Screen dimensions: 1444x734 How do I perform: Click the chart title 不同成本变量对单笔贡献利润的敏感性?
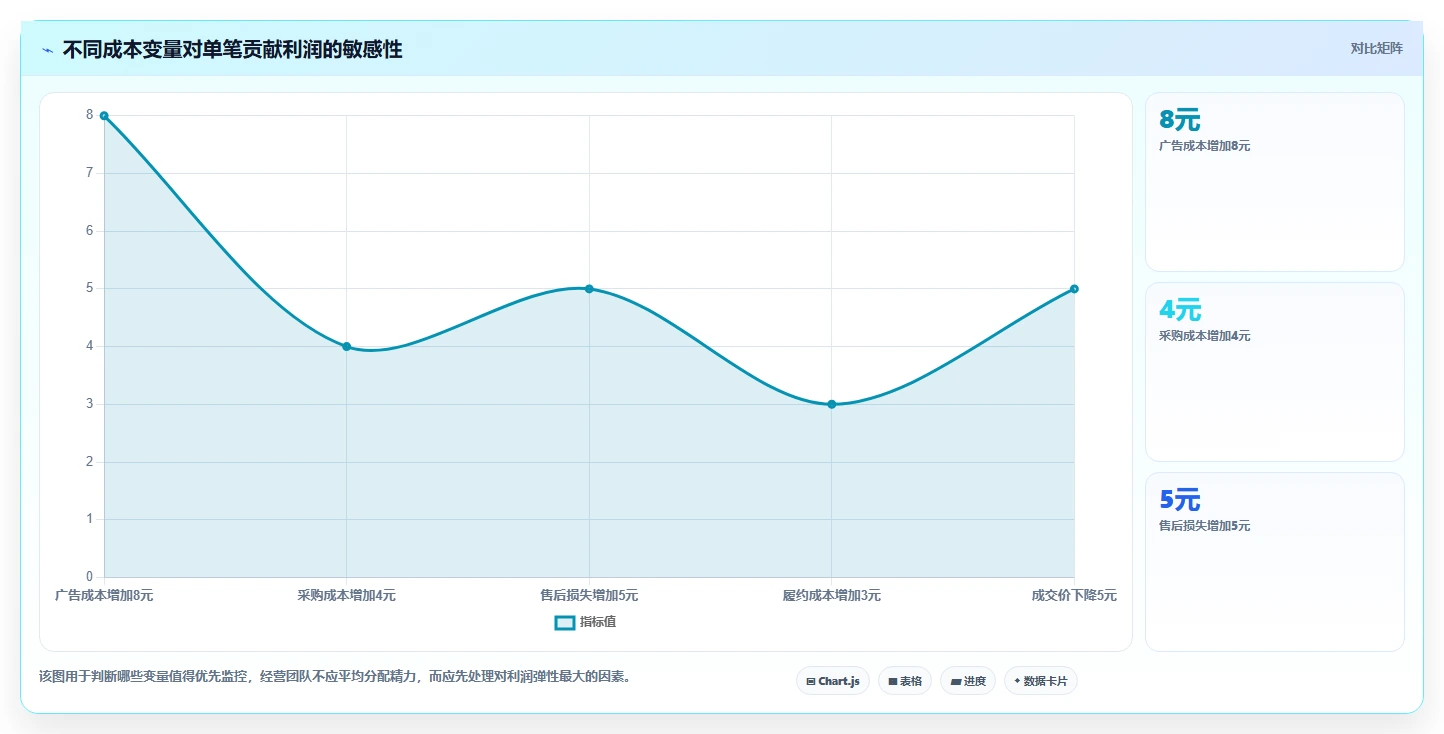click(232, 50)
